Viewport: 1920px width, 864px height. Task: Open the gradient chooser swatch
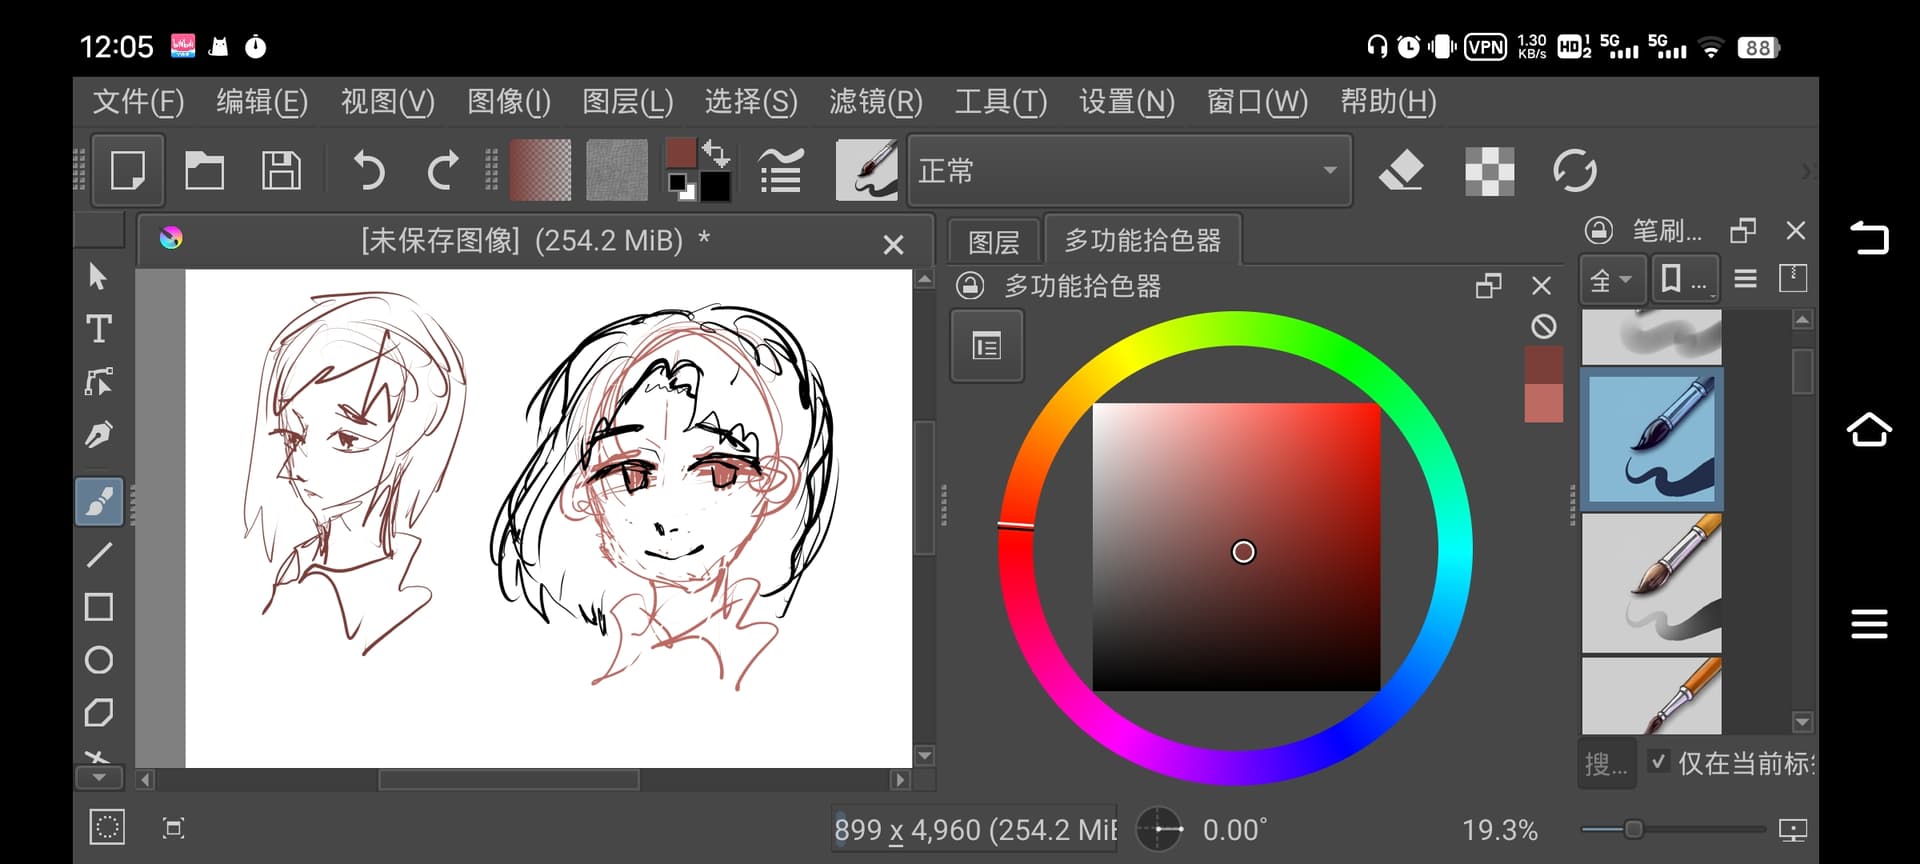pyautogui.click(x=541, y=170)
